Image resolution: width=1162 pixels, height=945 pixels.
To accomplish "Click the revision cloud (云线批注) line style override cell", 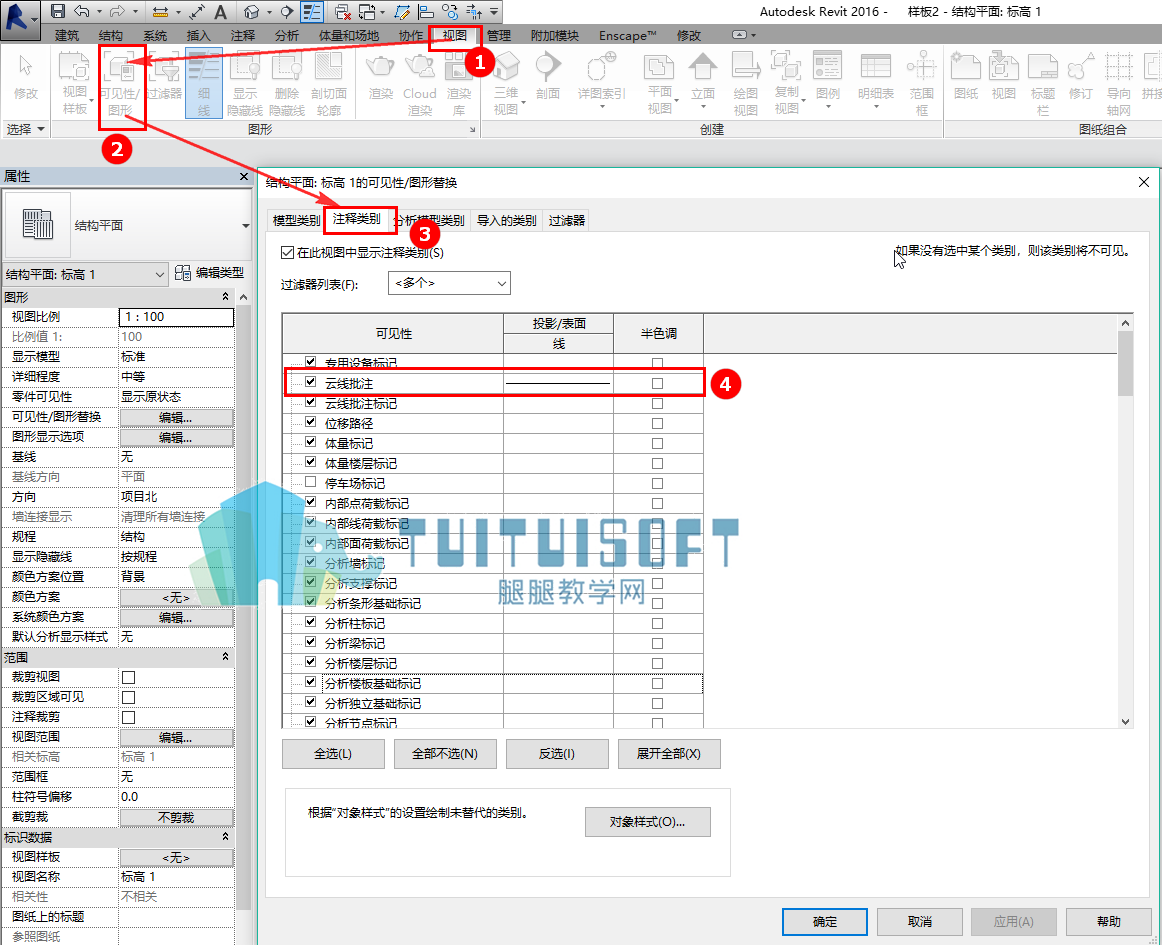I will click(558, 383).
